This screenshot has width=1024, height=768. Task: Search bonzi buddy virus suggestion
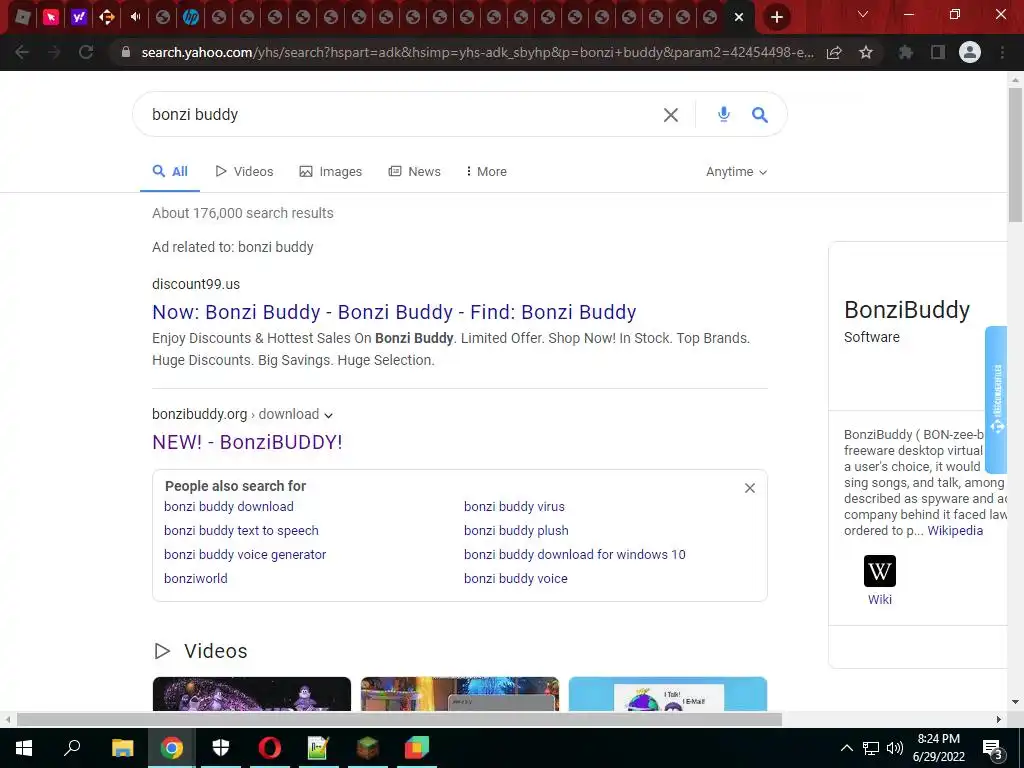514,506
